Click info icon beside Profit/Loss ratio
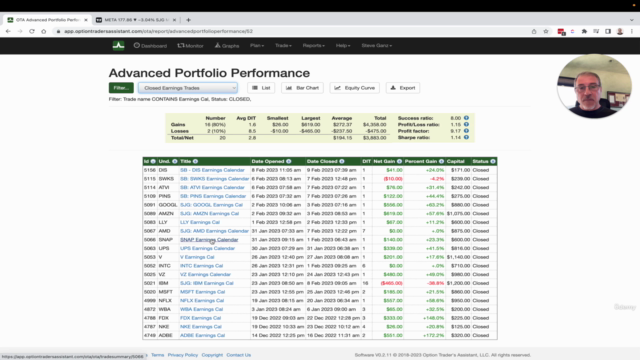Screen dimensions: 640x360 (x=466, y=124)
